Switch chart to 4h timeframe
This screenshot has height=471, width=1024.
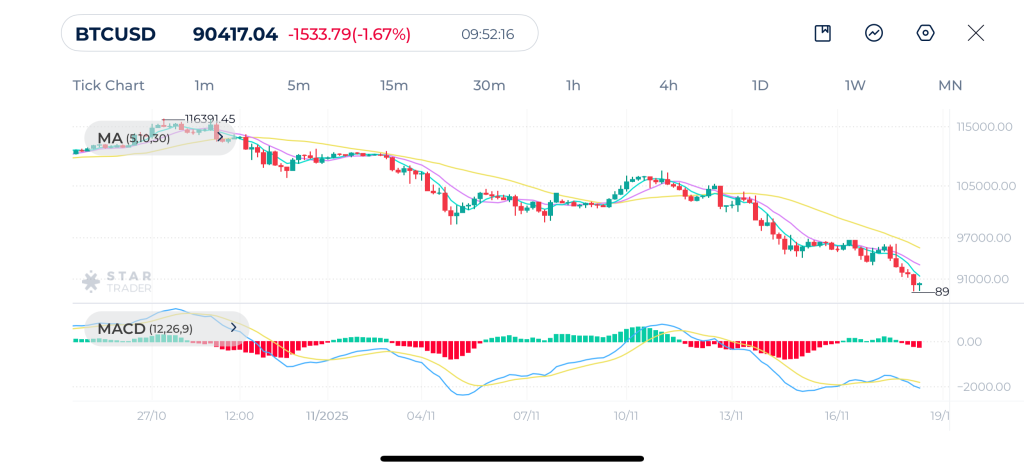[668, 85]
